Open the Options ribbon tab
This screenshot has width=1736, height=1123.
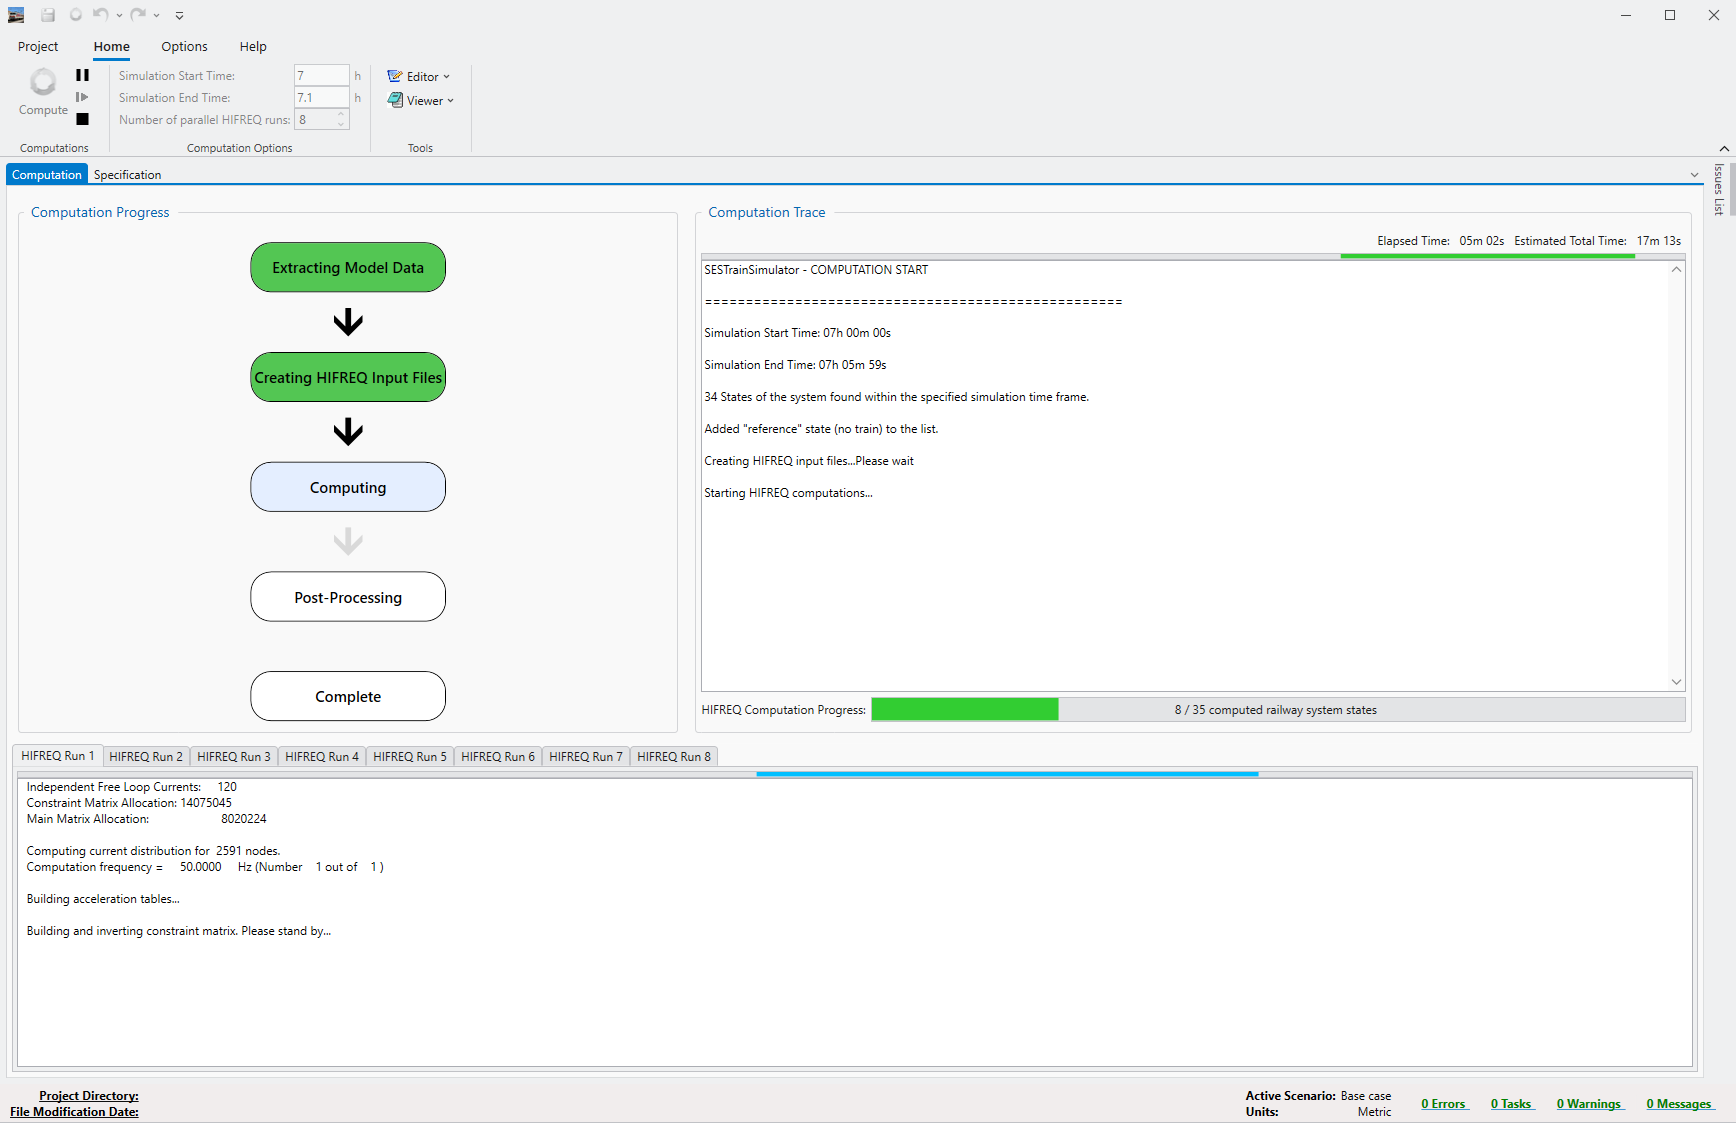pyautogui.click(x=184, y=46)
